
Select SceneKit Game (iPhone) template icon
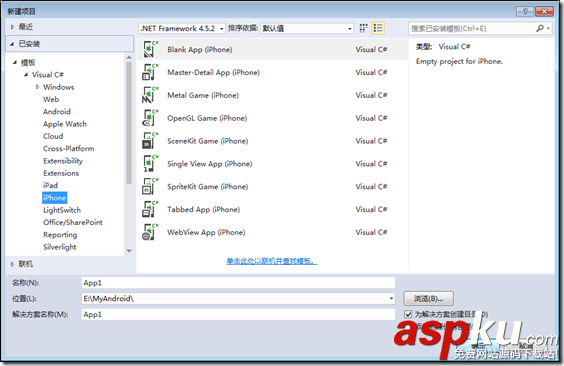tap(150, 141)
